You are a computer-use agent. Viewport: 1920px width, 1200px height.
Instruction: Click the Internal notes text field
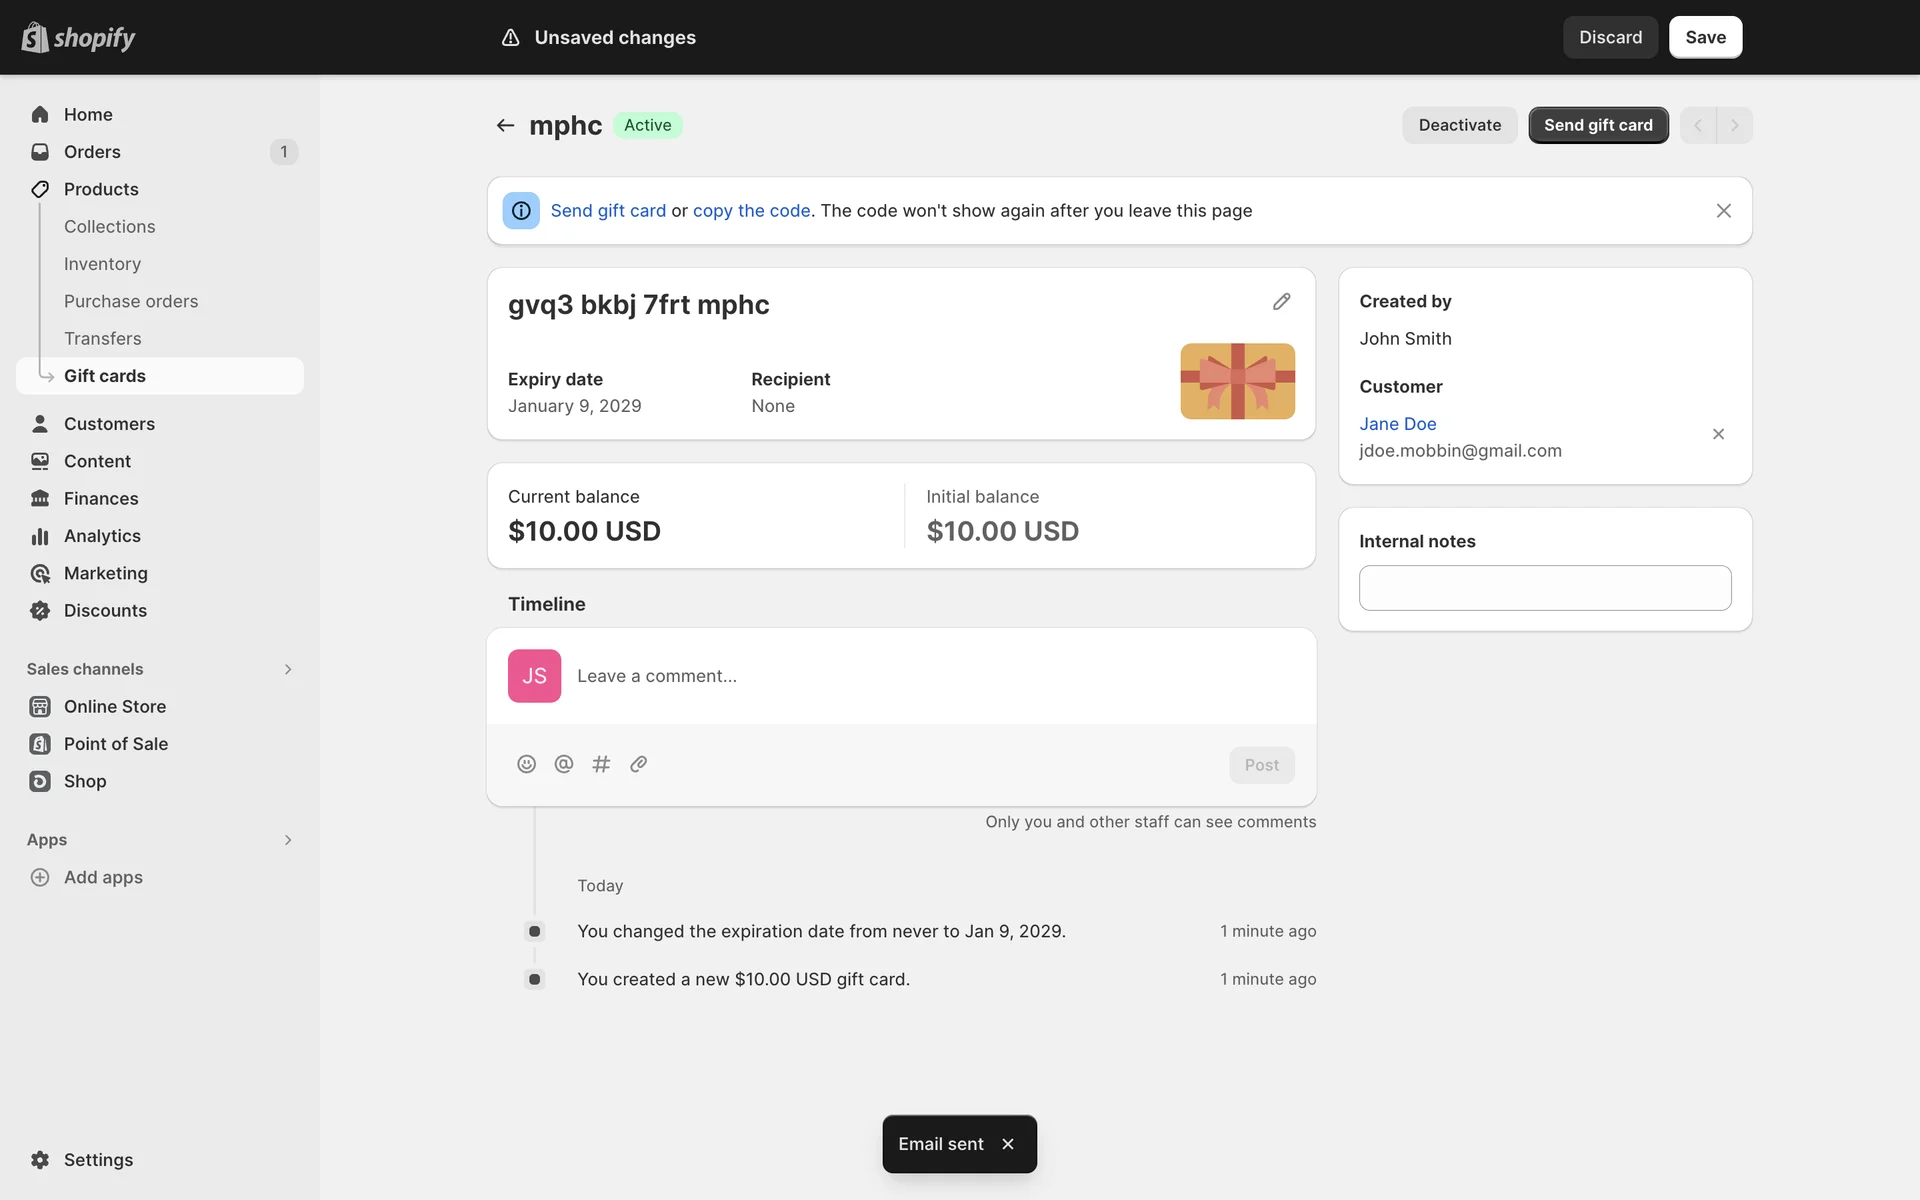1544,588
